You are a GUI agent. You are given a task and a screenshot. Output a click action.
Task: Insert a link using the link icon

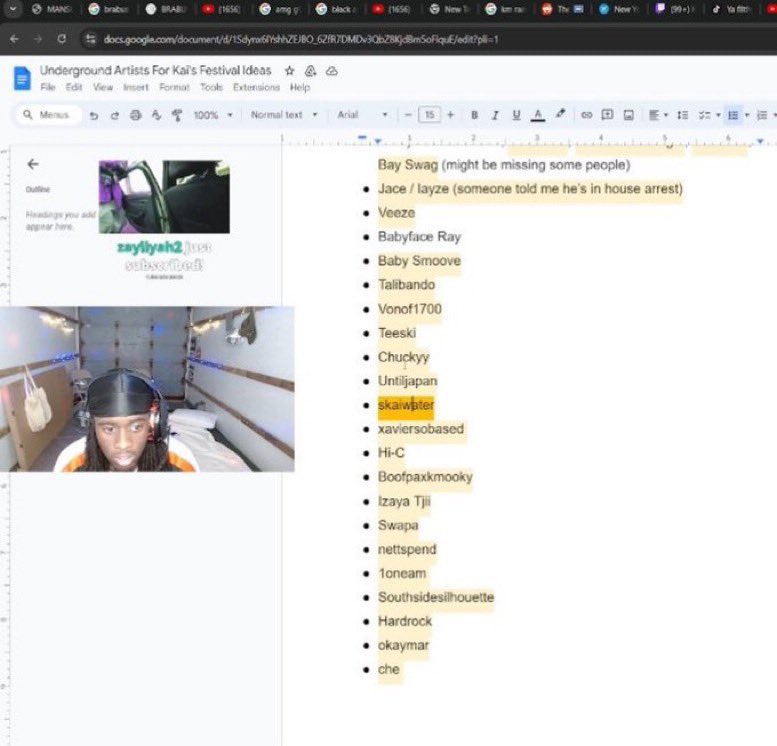[x=586, y=115]
